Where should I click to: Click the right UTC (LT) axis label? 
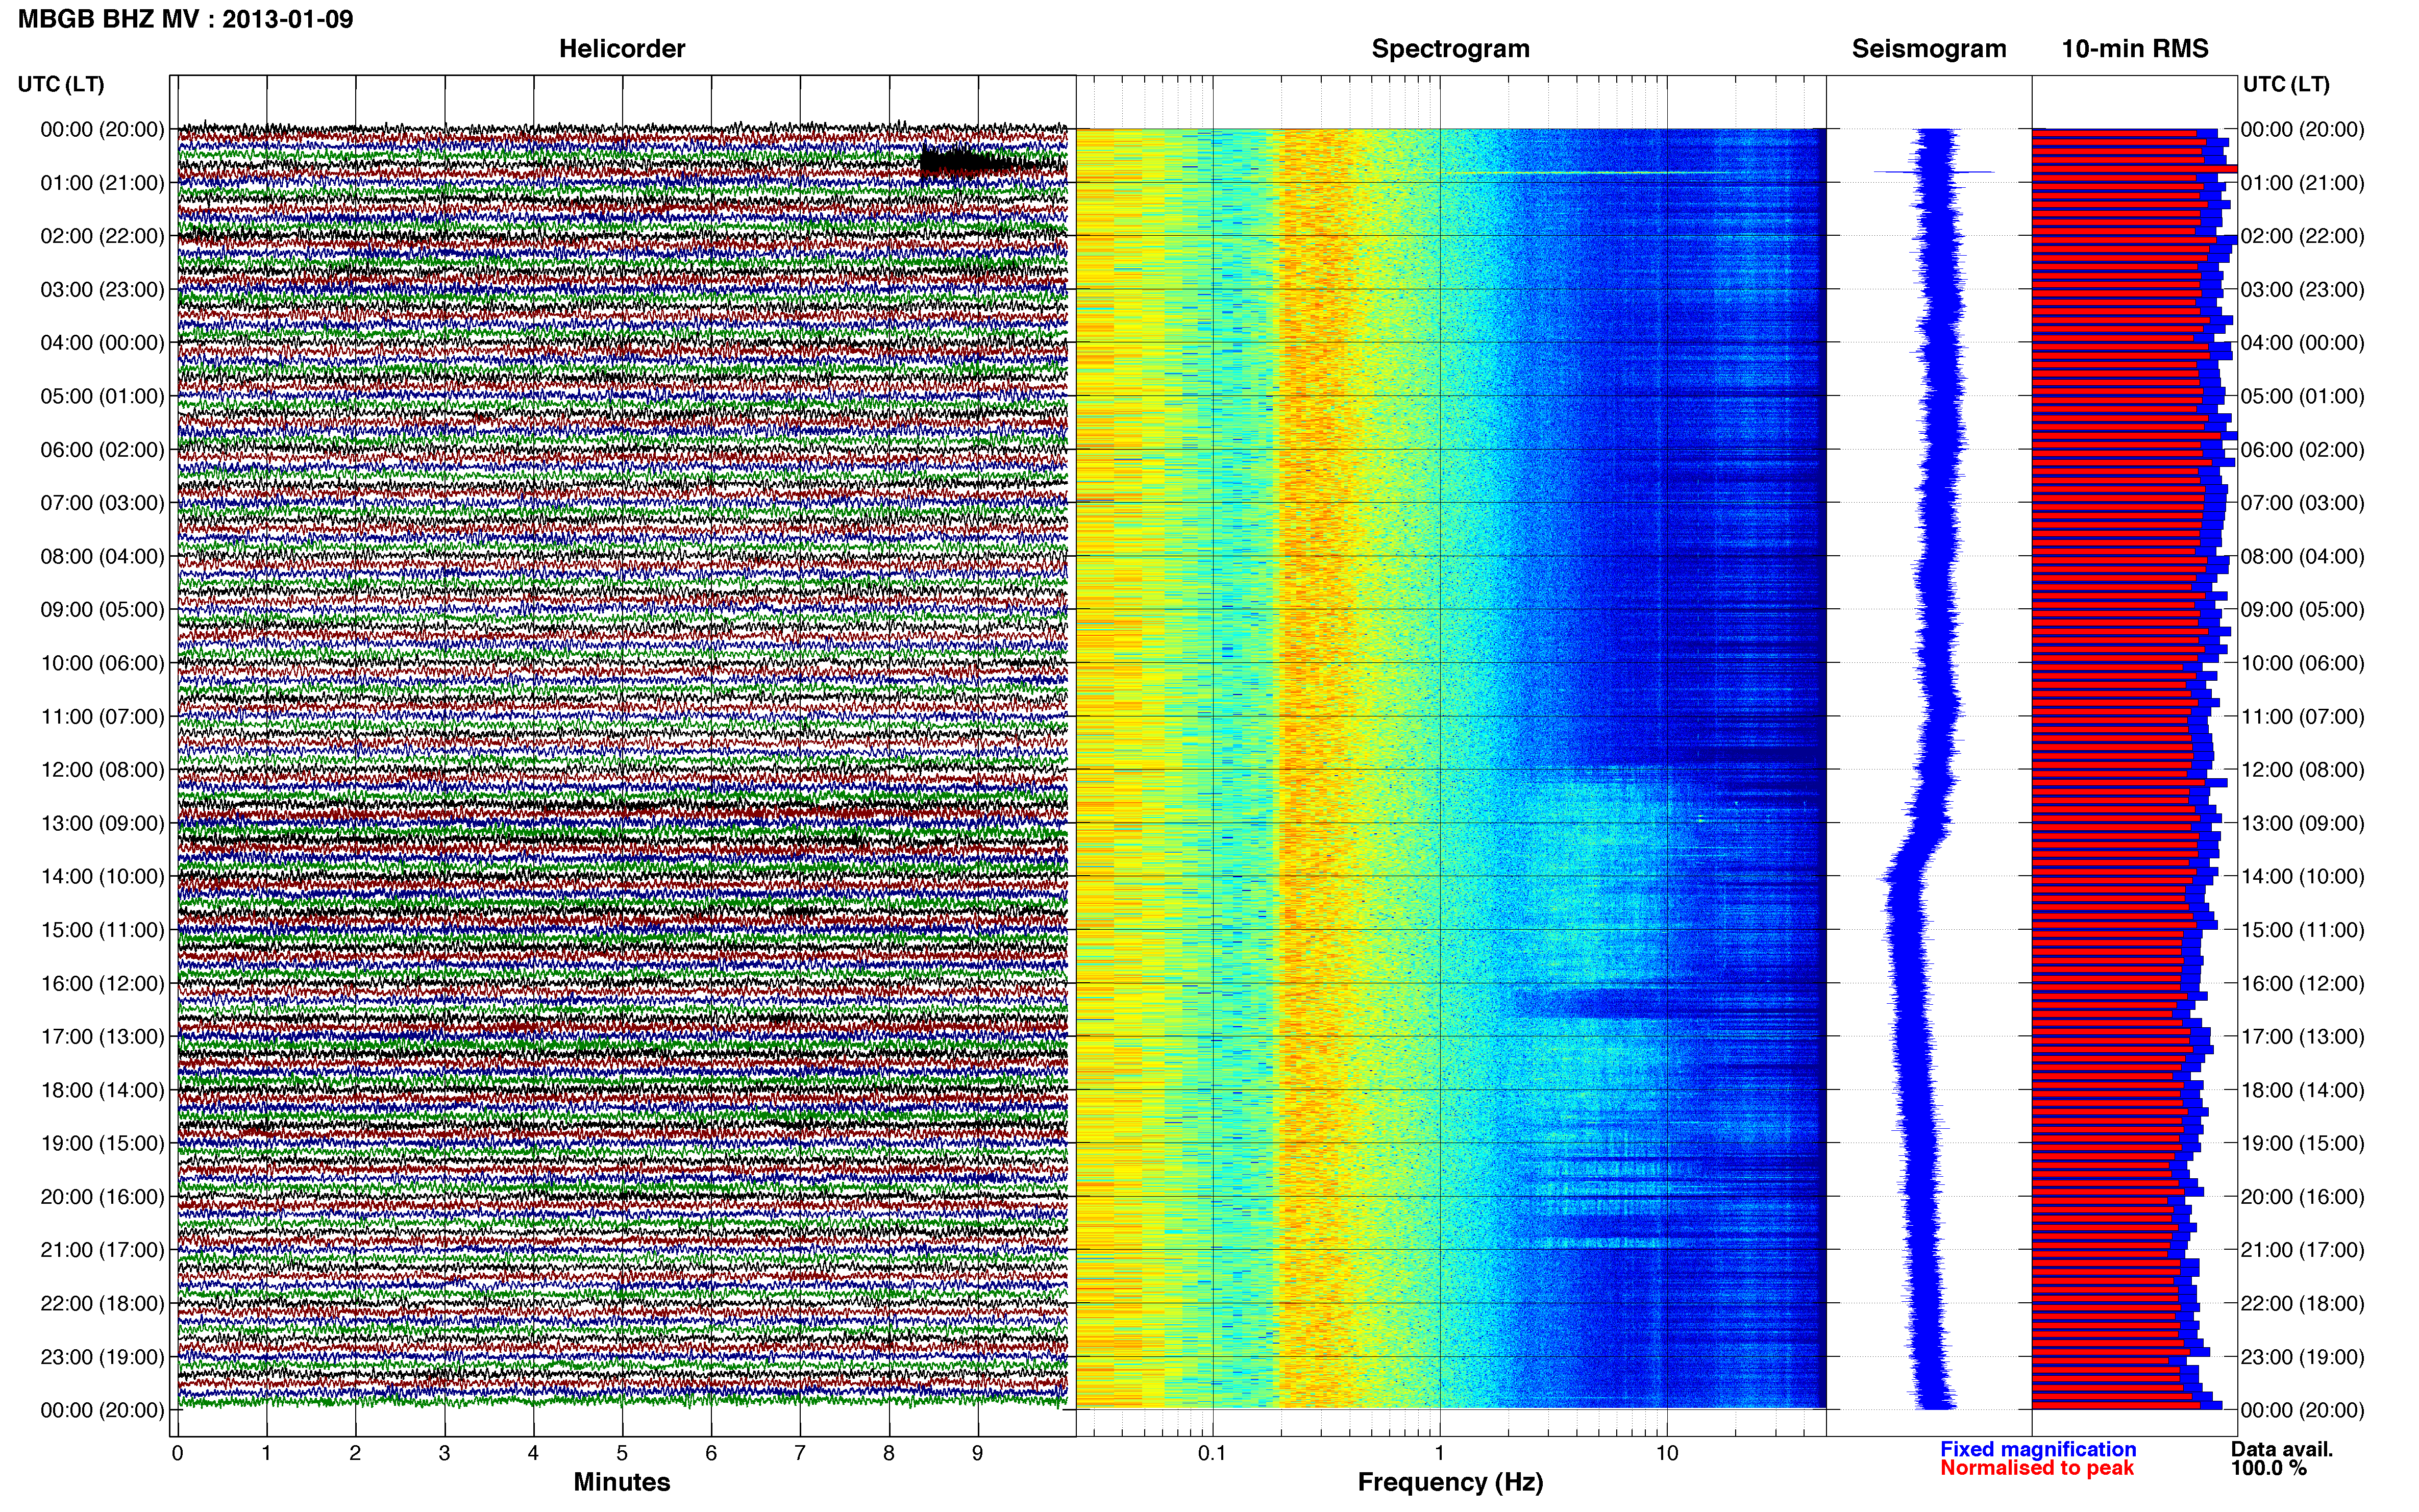pyautogui.click(x=2286, y=84)
